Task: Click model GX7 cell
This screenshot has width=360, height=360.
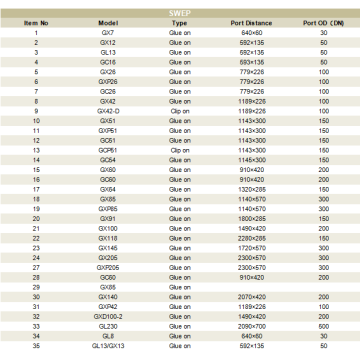Action: click(x=108, y=33)
